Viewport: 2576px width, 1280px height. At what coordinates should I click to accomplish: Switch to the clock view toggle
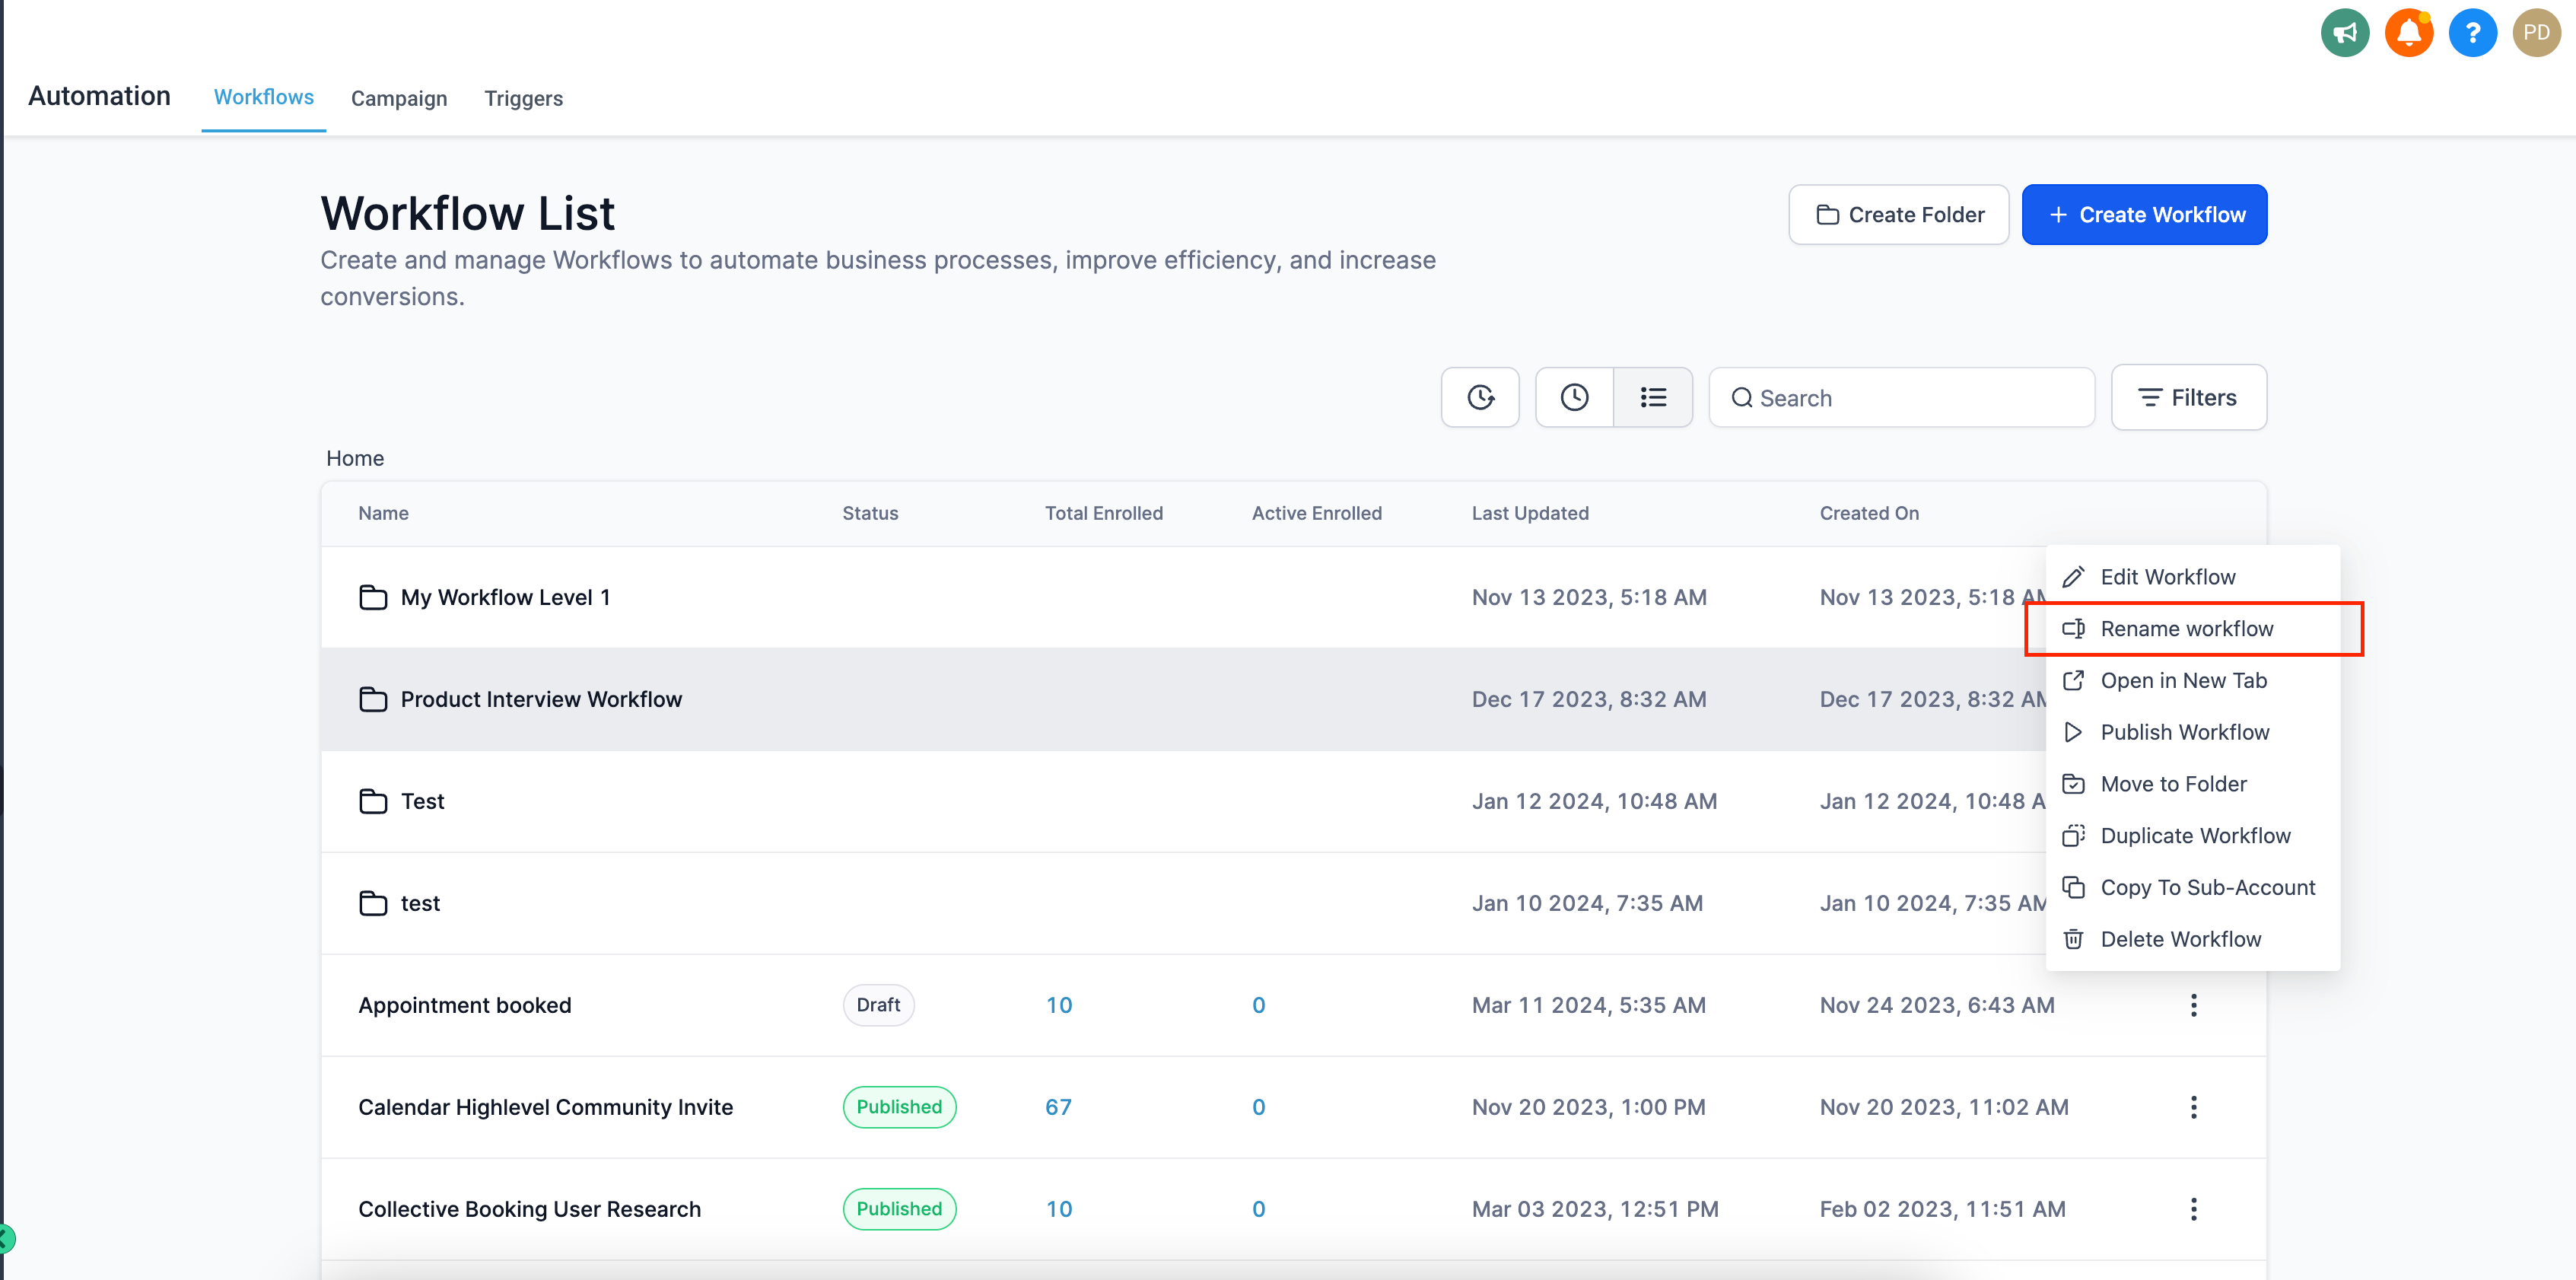coord(1574,397)
